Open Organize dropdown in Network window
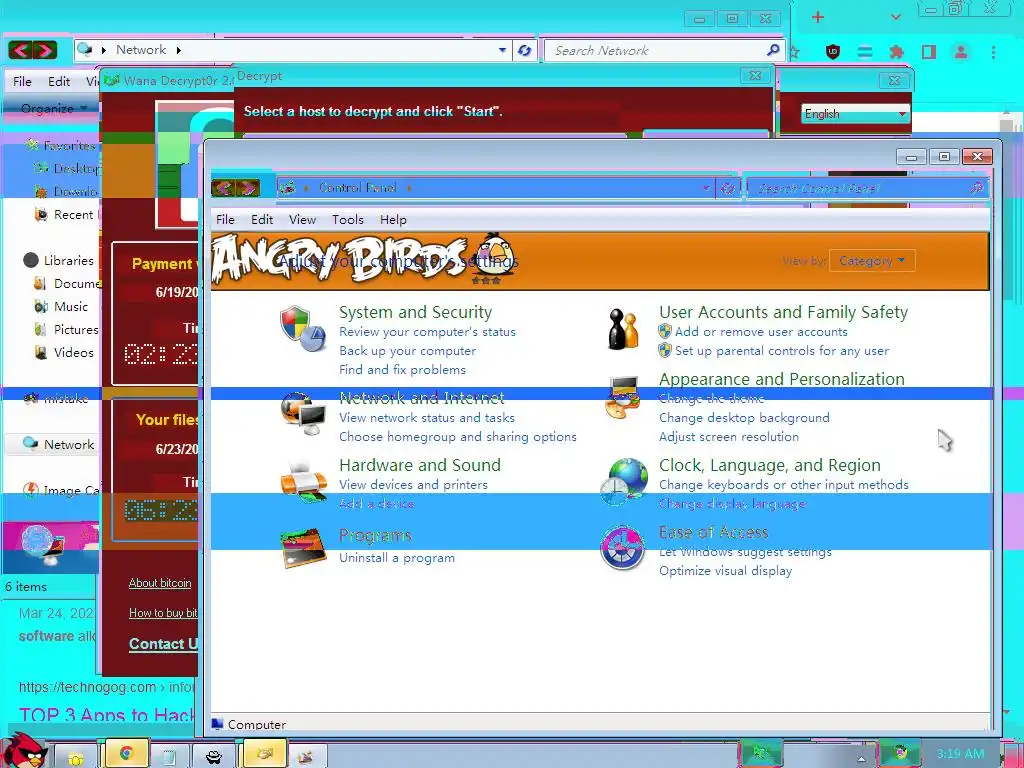 tap(53, 108)
